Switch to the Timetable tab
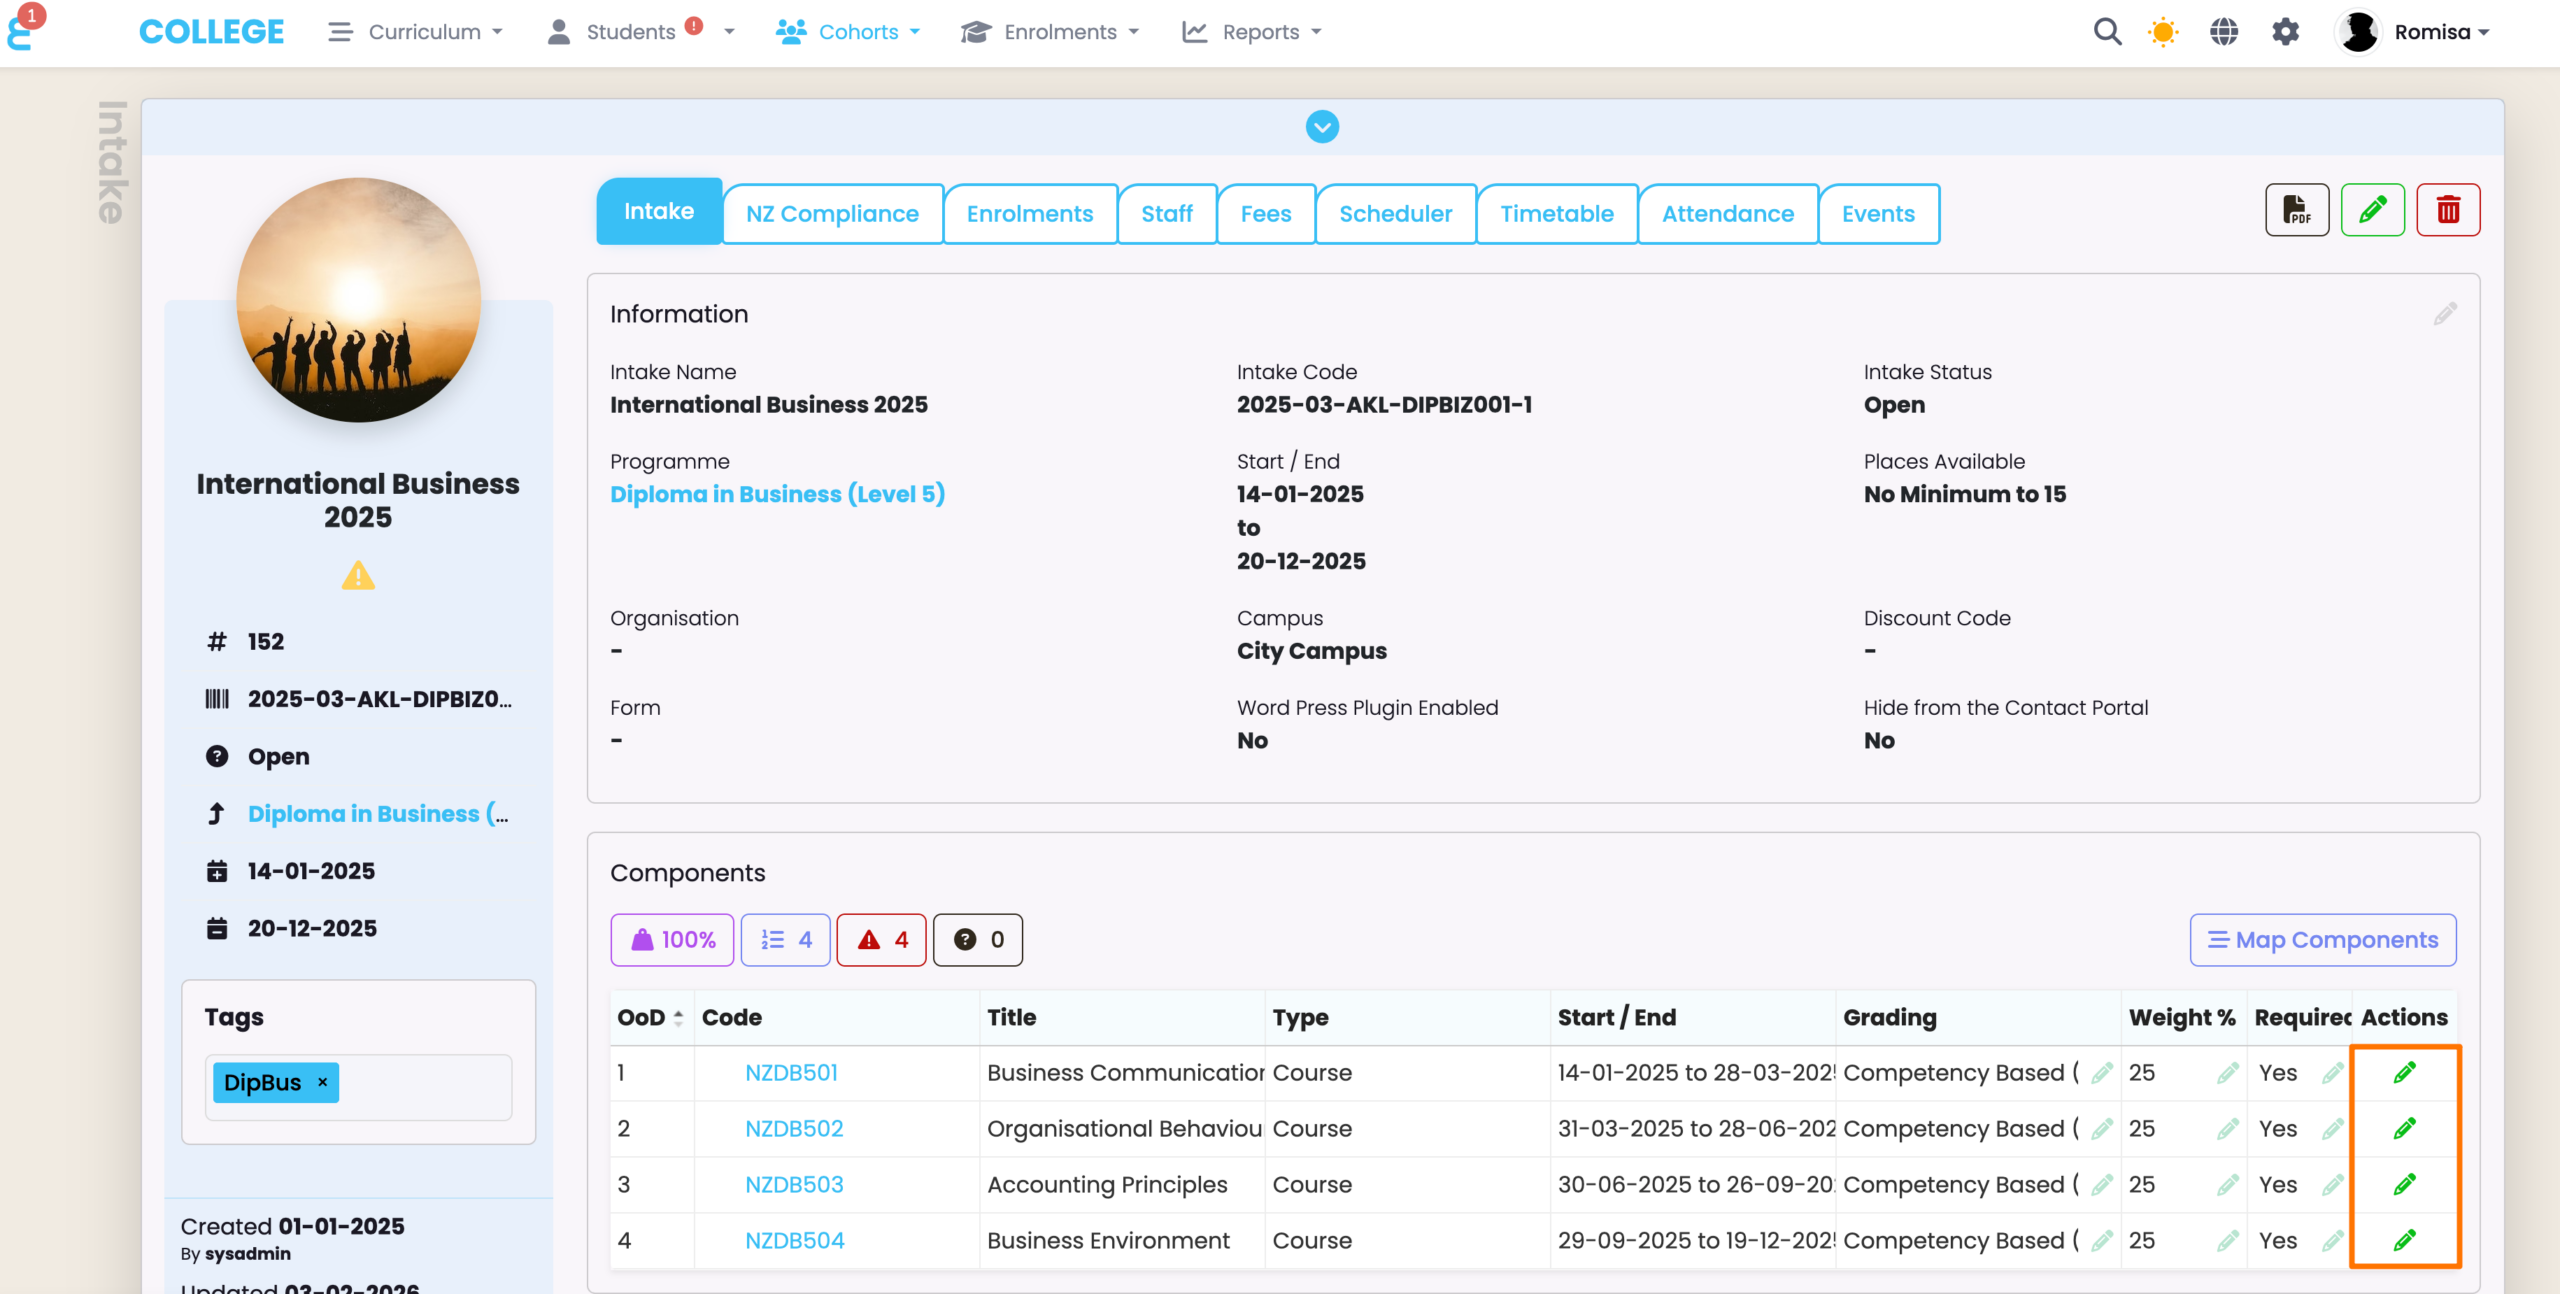This screenshot has width=2560, height=1294. [x=1556, y=214]
